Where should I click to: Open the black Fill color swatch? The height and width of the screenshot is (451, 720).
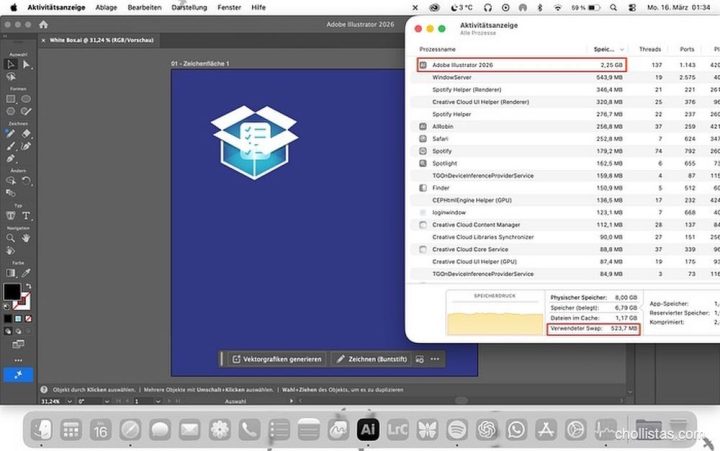[11, 292]
